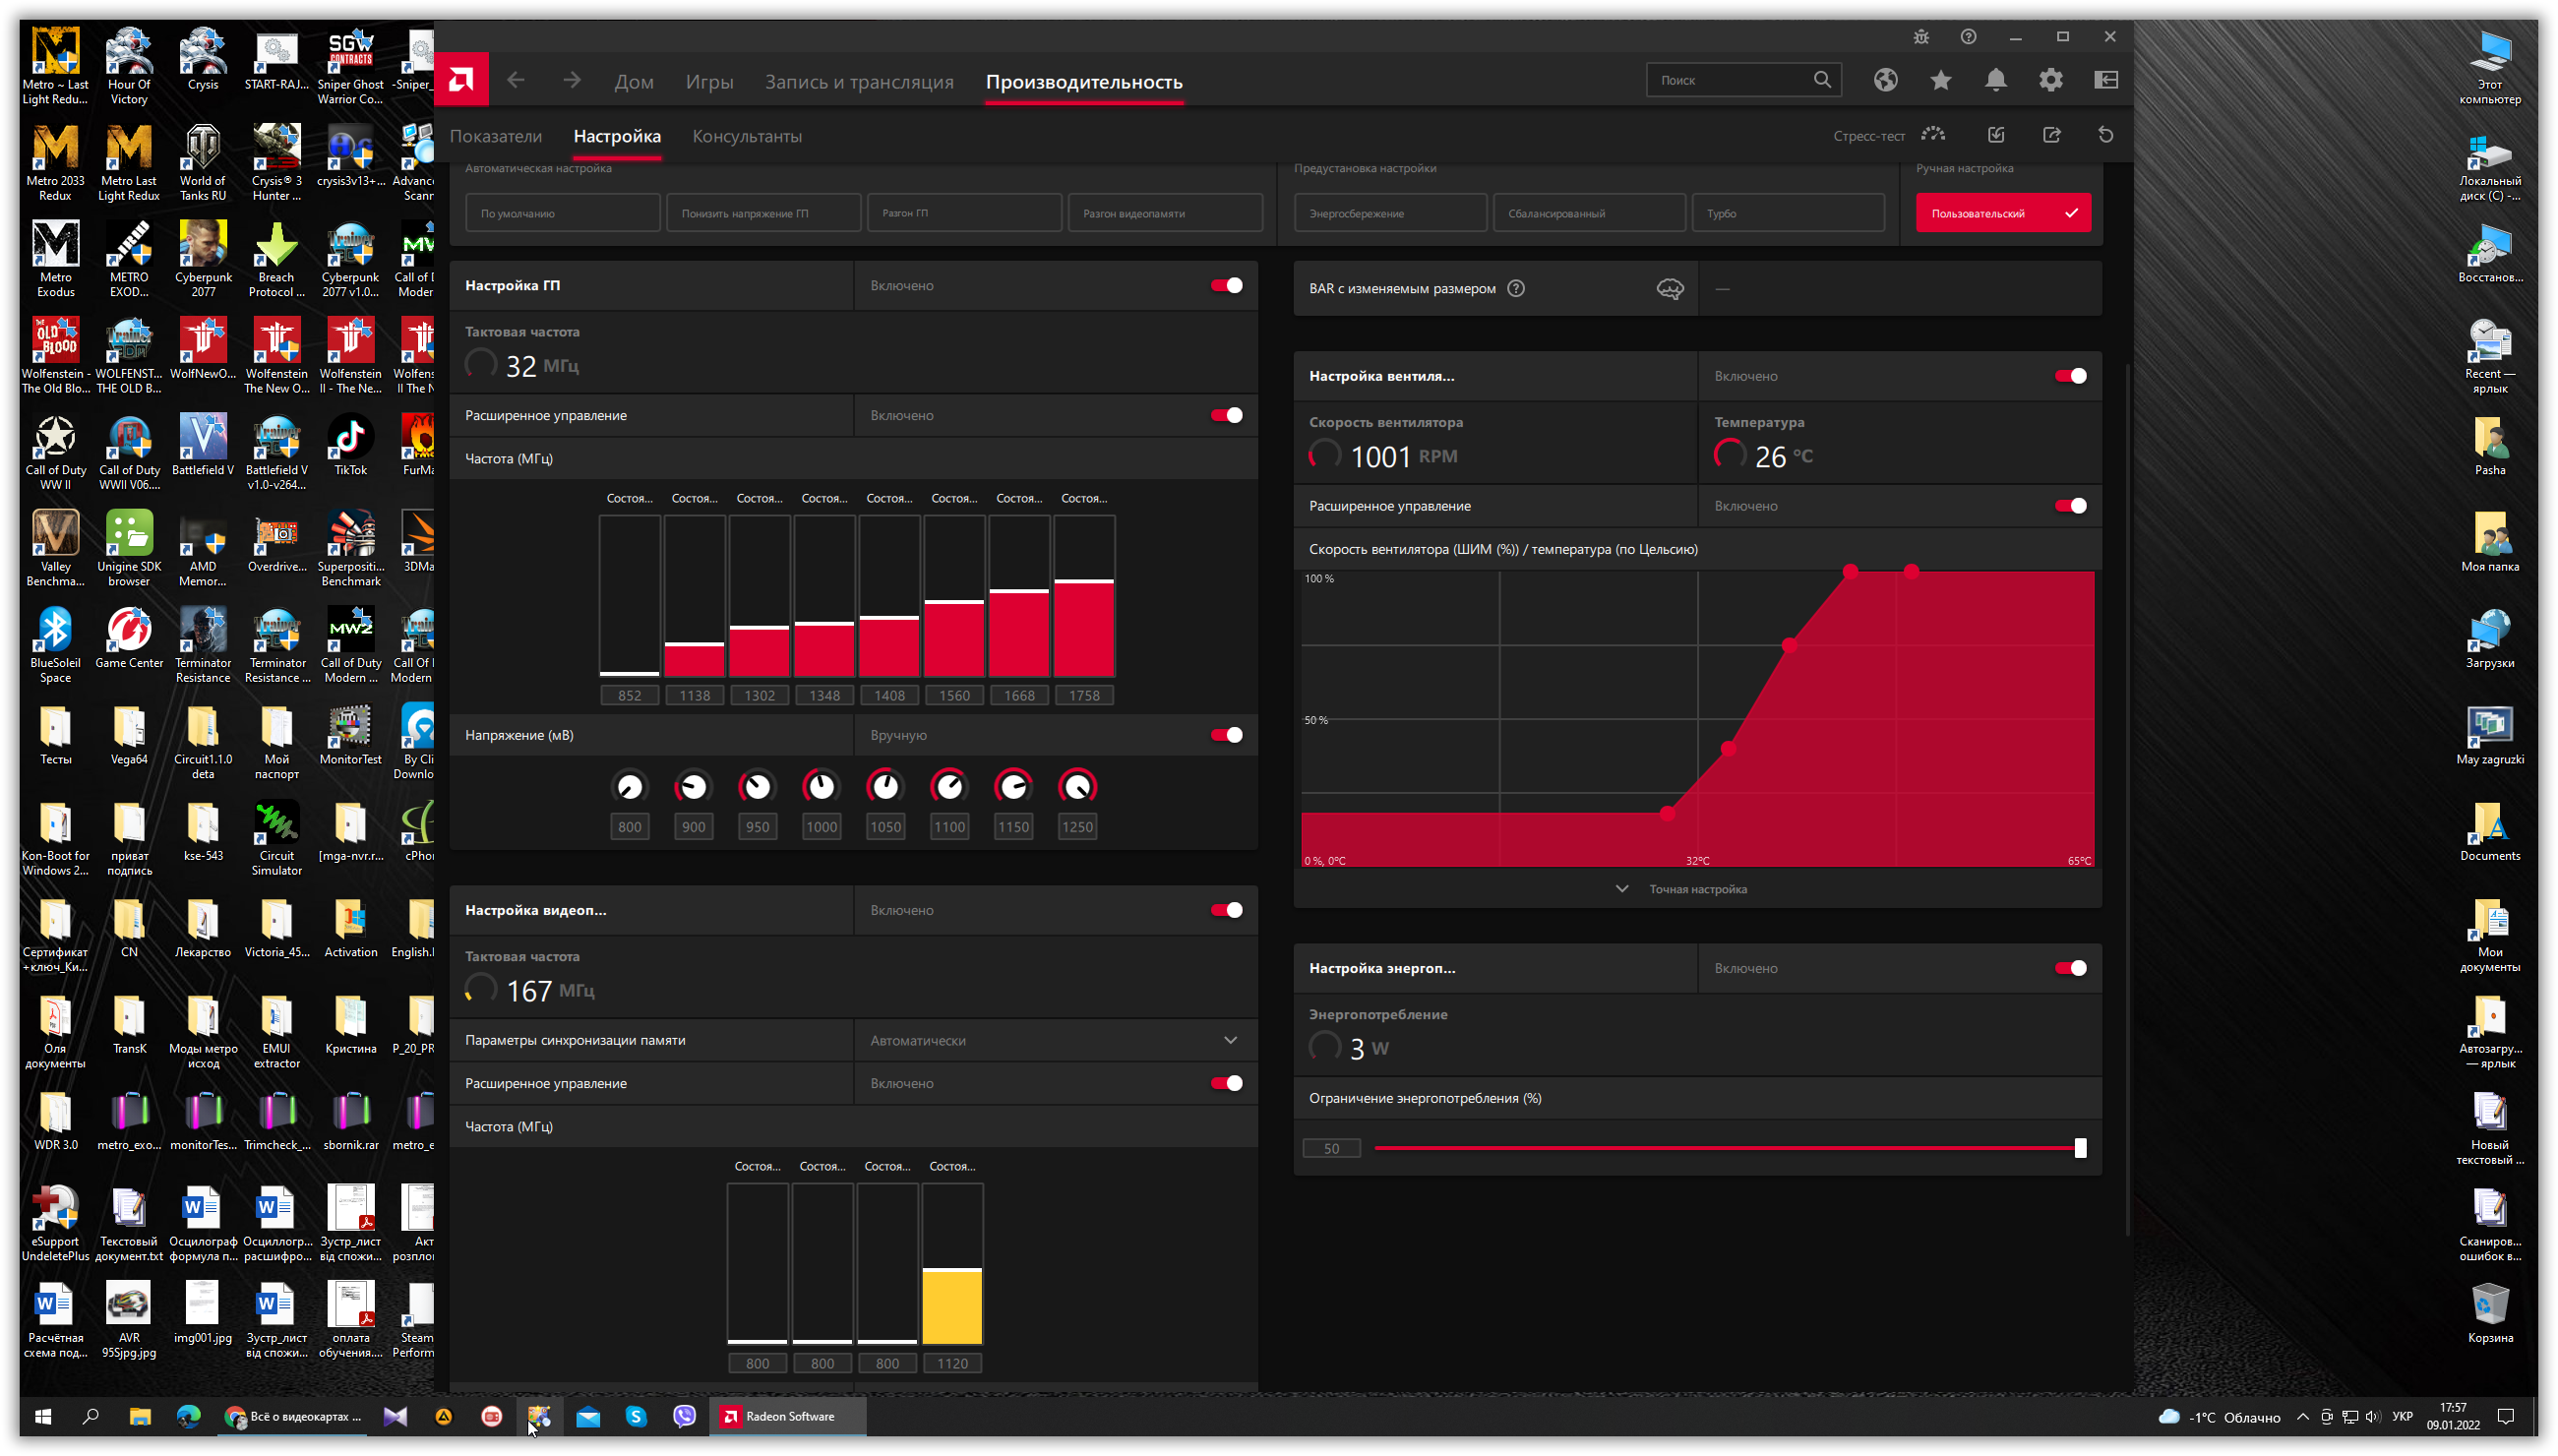The height and width of the screenshot is (1456, 2558).
Task: Click the reset performance settings icon
Action: point(2105,135)
